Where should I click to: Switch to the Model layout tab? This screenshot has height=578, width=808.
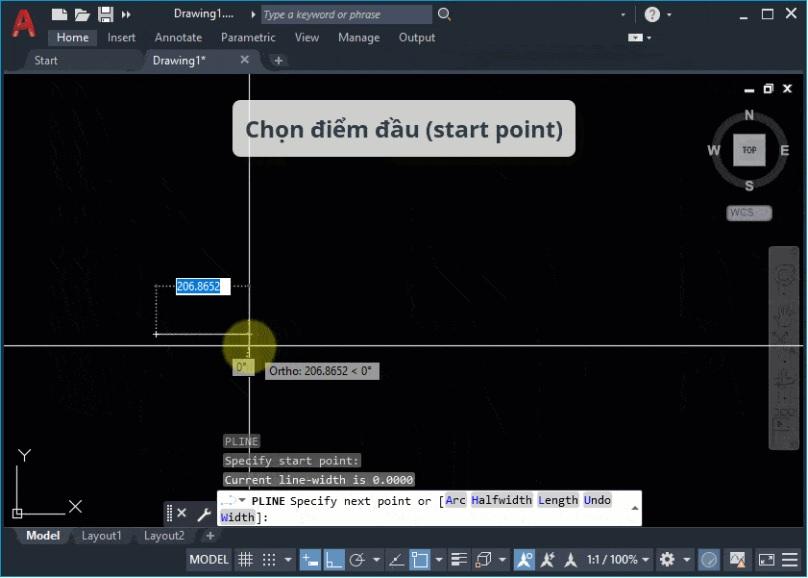[43, 536]
